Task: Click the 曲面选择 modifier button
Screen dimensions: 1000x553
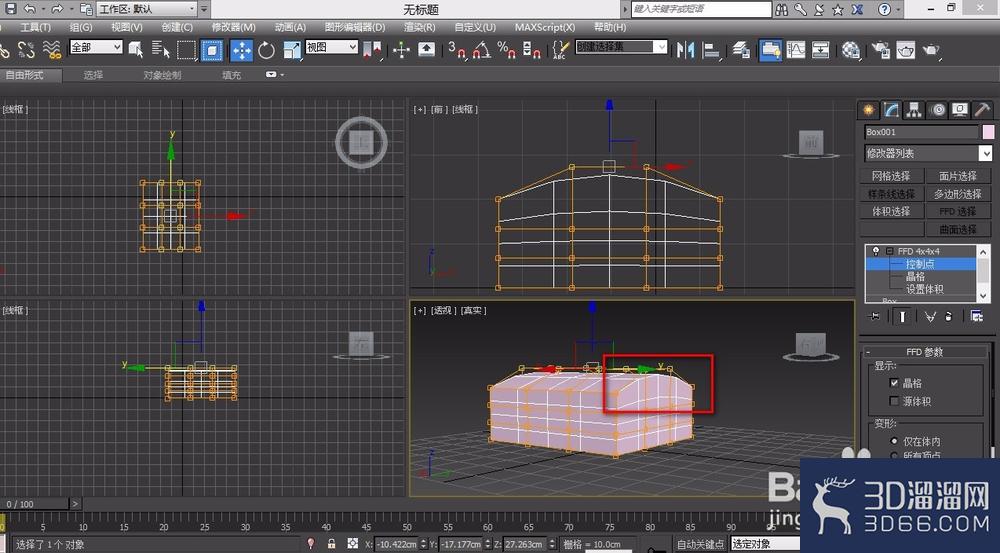Action: (957, 229)
